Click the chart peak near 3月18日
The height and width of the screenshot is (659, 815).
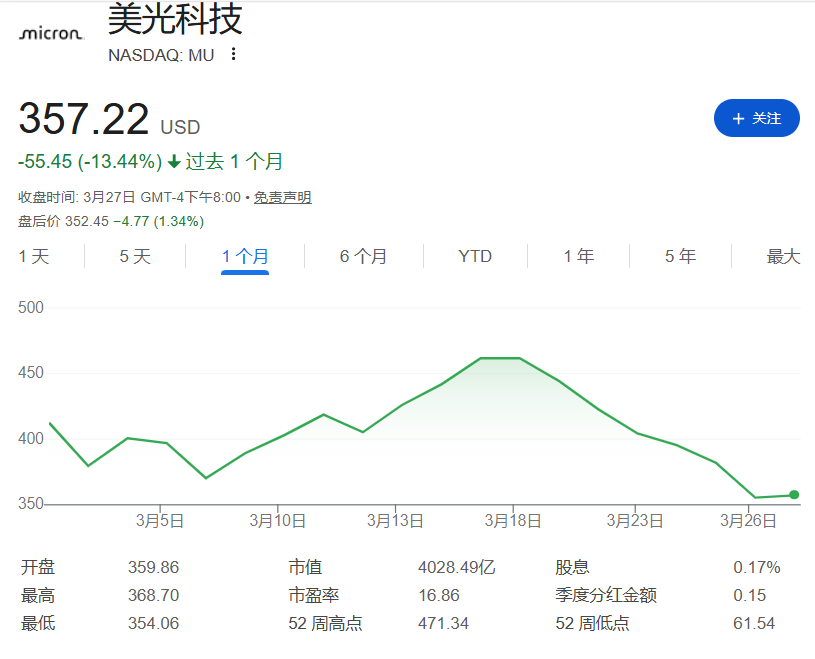pyautogui.click(x=500, y=358)
